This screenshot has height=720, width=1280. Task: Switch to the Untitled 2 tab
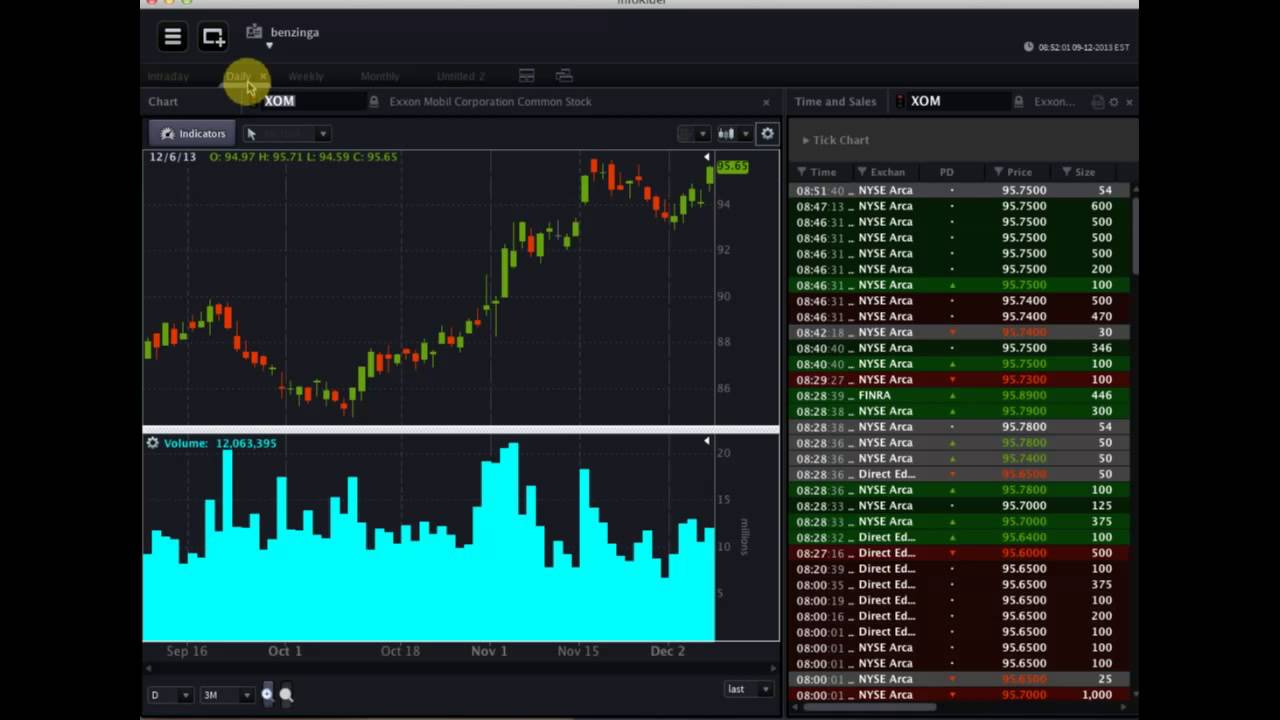click(x=460, y=76)
